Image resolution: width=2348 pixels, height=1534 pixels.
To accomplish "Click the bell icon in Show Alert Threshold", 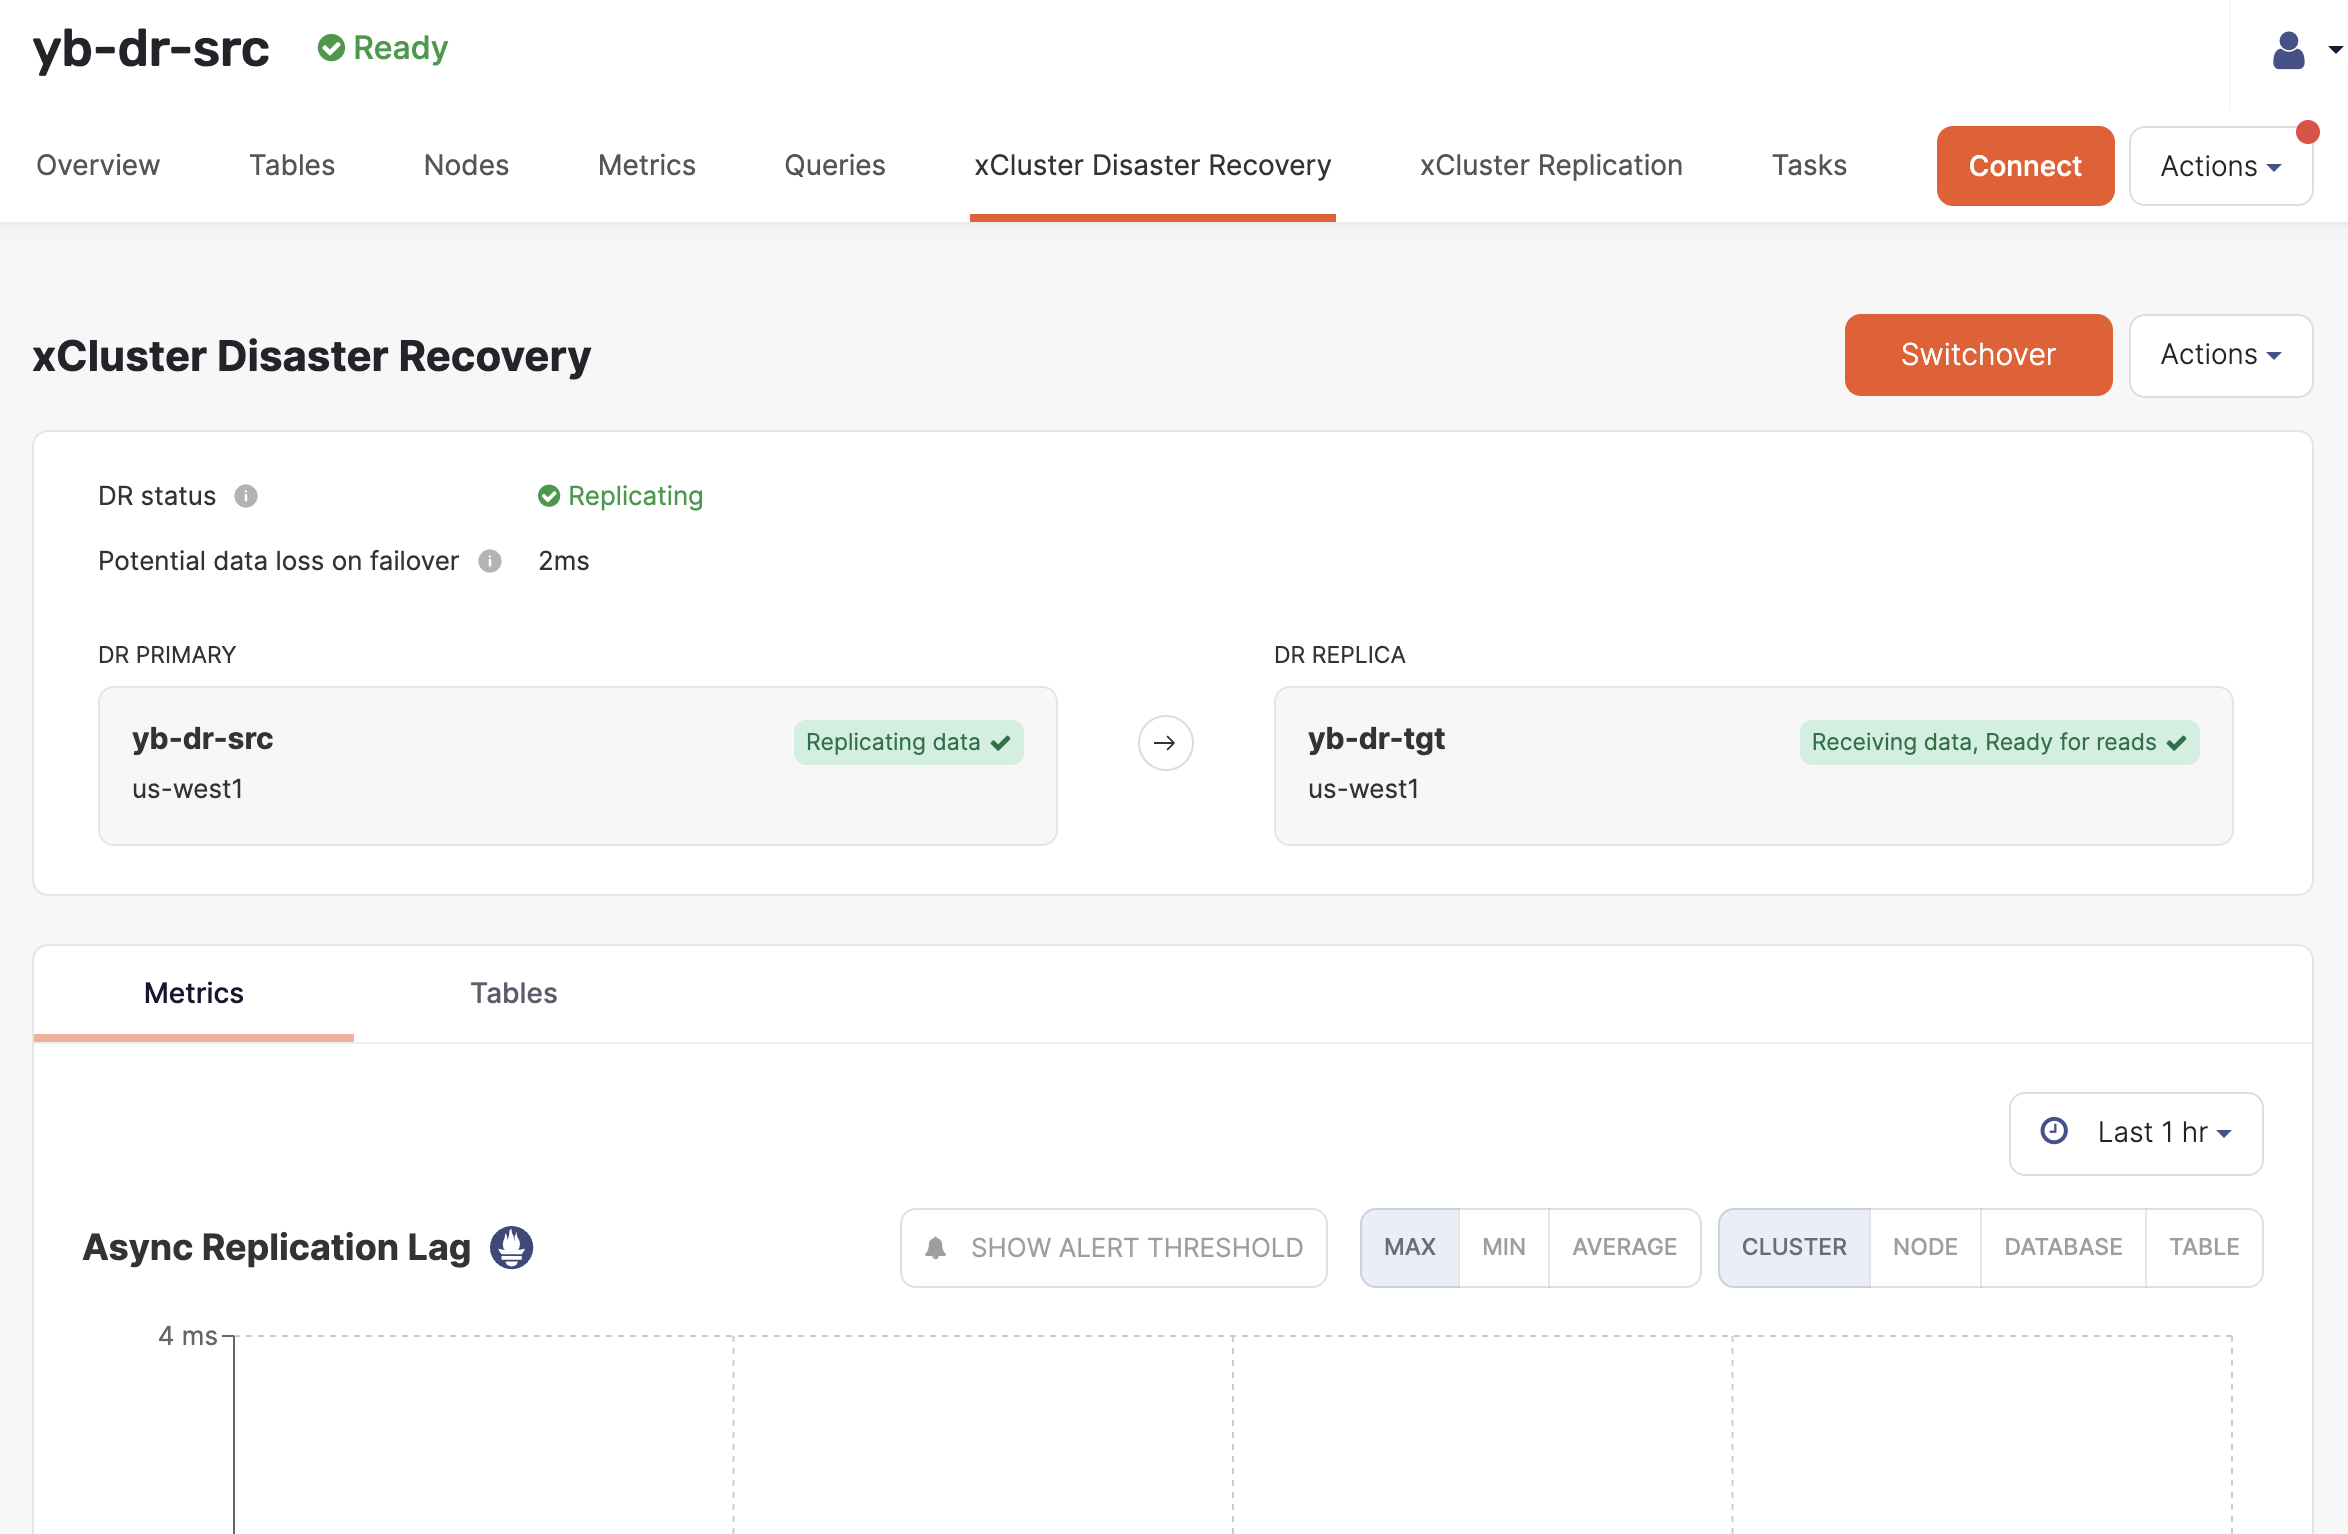I will [x=935, y=1247].
